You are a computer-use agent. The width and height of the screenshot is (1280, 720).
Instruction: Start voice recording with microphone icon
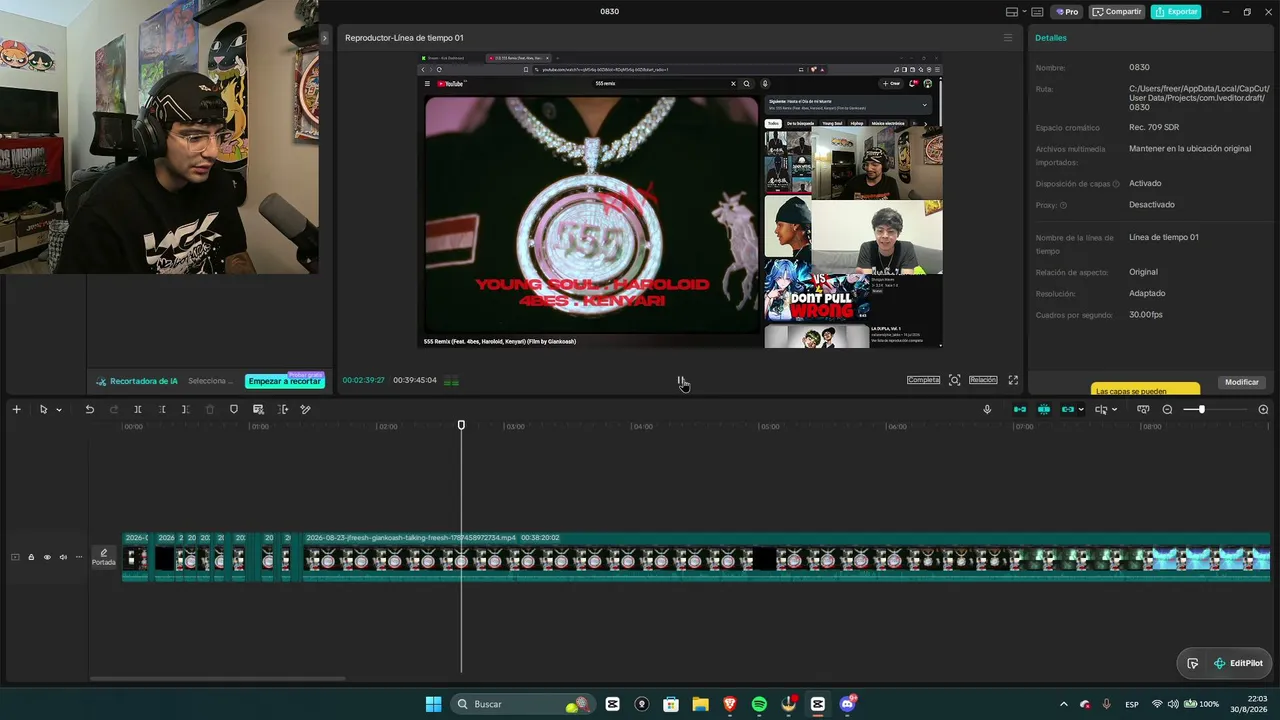point(987,409)
